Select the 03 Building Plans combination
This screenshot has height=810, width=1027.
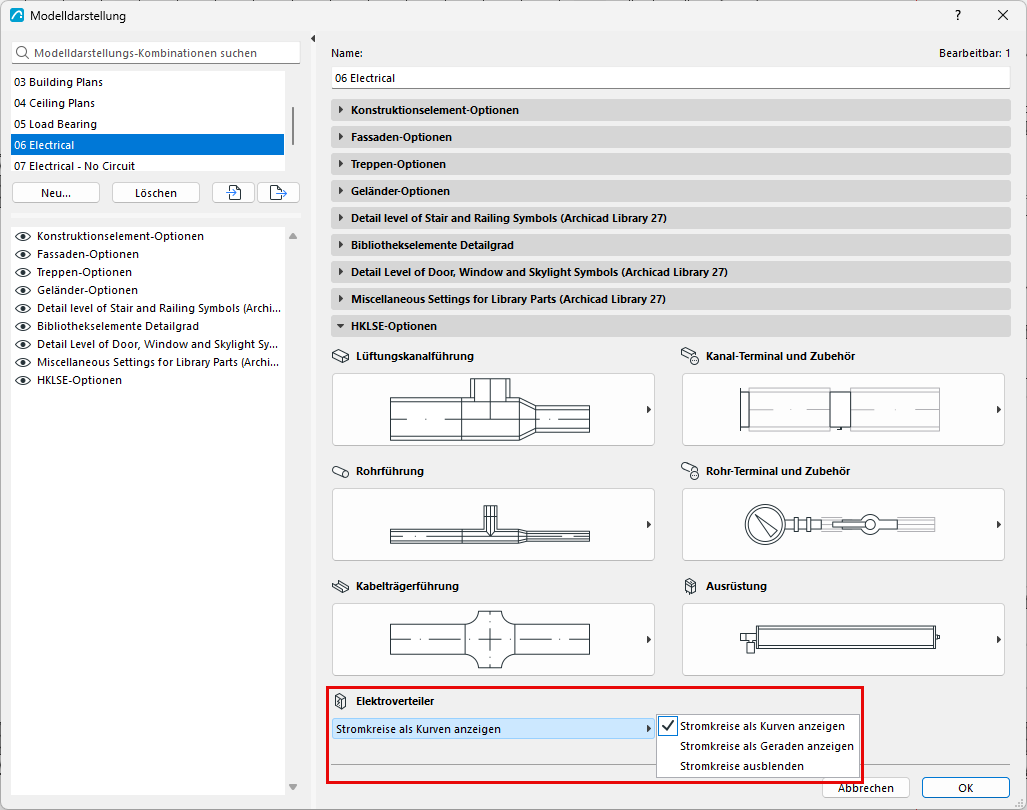pyautogui.click(x=147, y=82)
